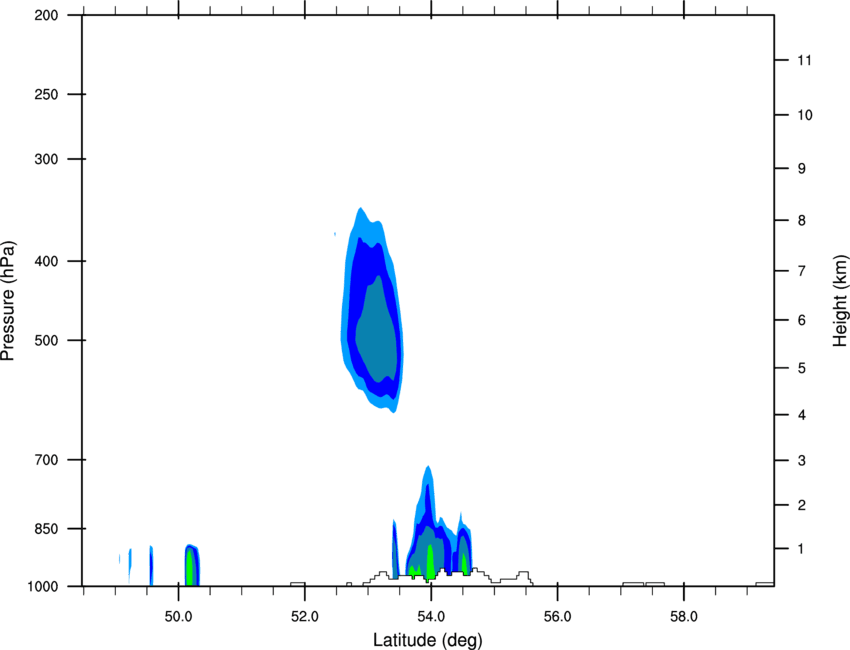The height and width of the screenshot is (650, 850).
Task: Pick the 7 km height tick label
Action: coord(802,271)
